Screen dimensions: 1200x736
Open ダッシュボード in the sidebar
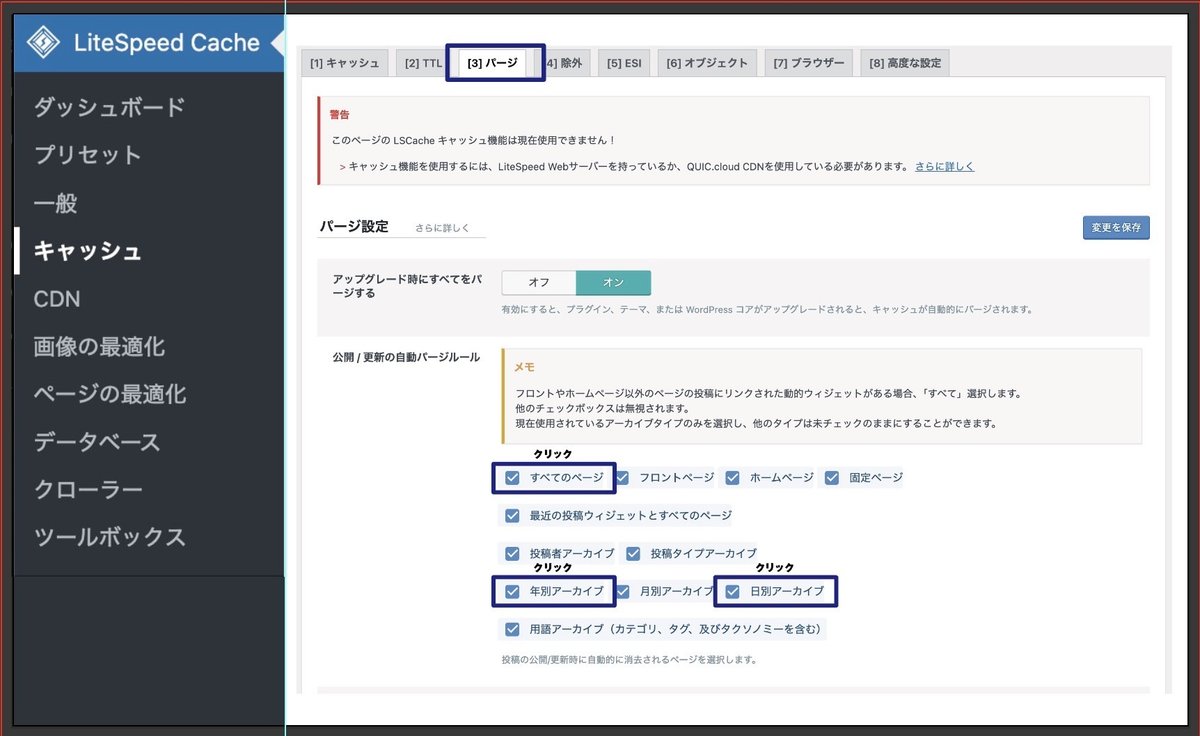tap(109, 107)
